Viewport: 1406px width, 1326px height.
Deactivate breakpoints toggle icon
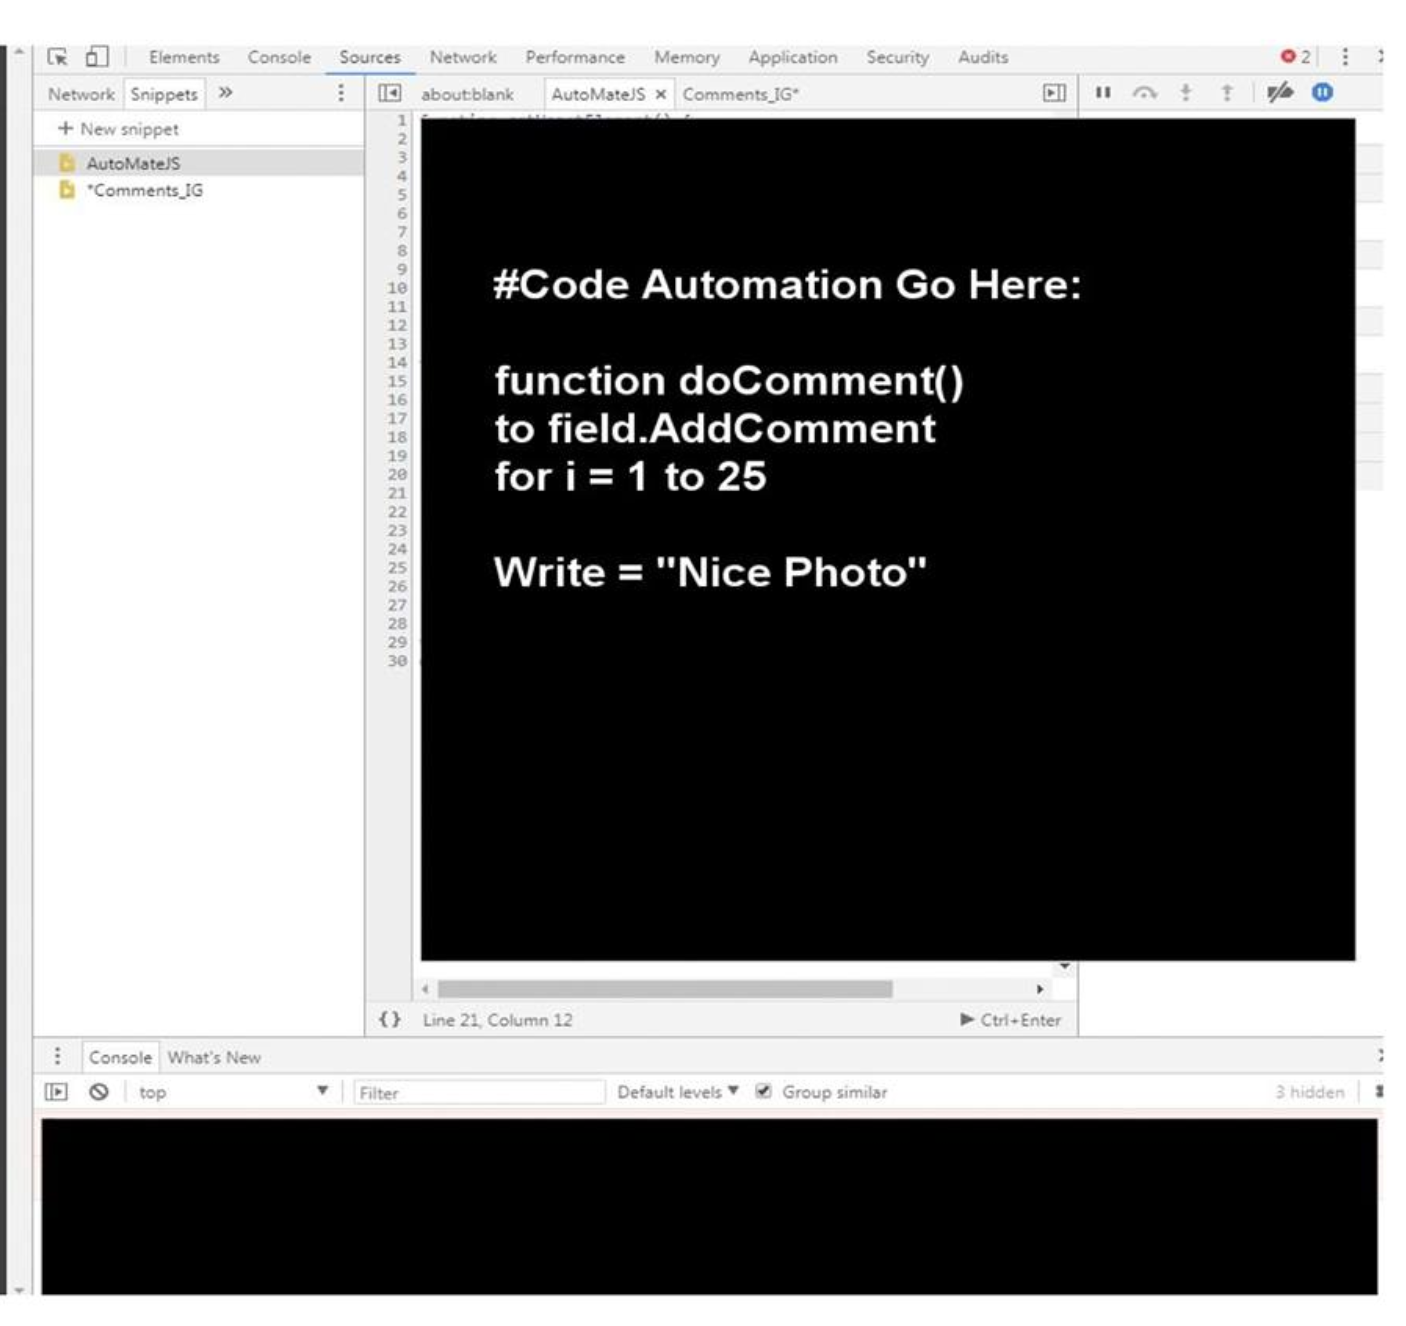pos(1279,93)
